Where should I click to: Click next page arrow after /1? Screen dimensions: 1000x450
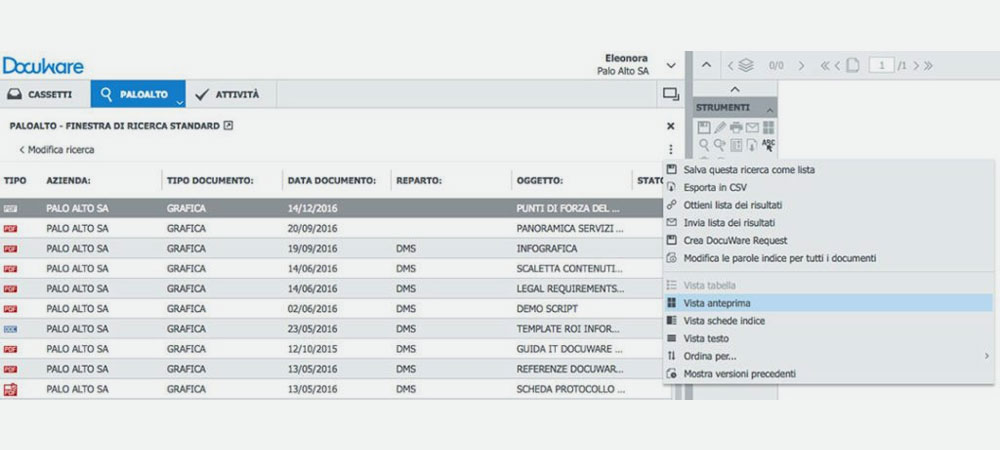[916, 66]
